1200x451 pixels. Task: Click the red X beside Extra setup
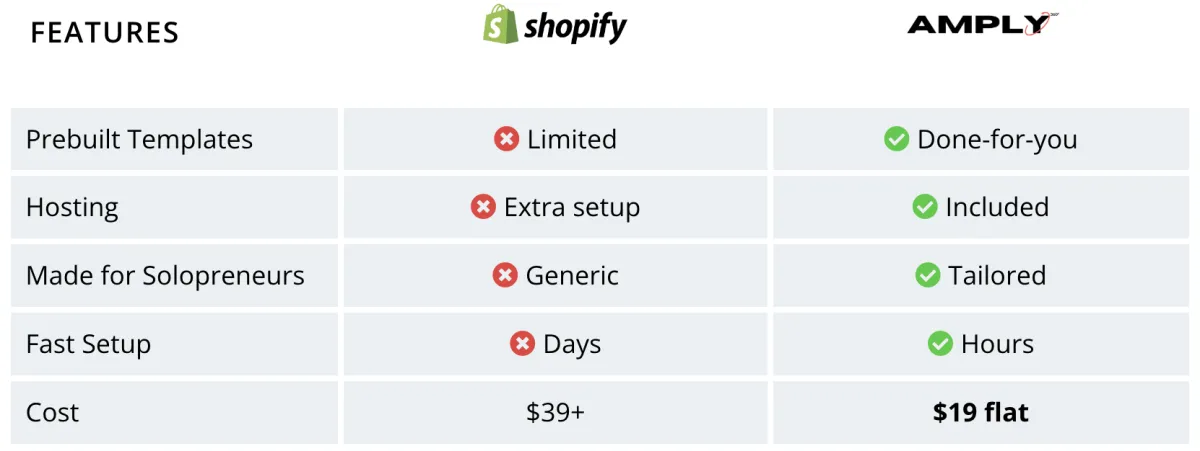click(x=483, y=207)
